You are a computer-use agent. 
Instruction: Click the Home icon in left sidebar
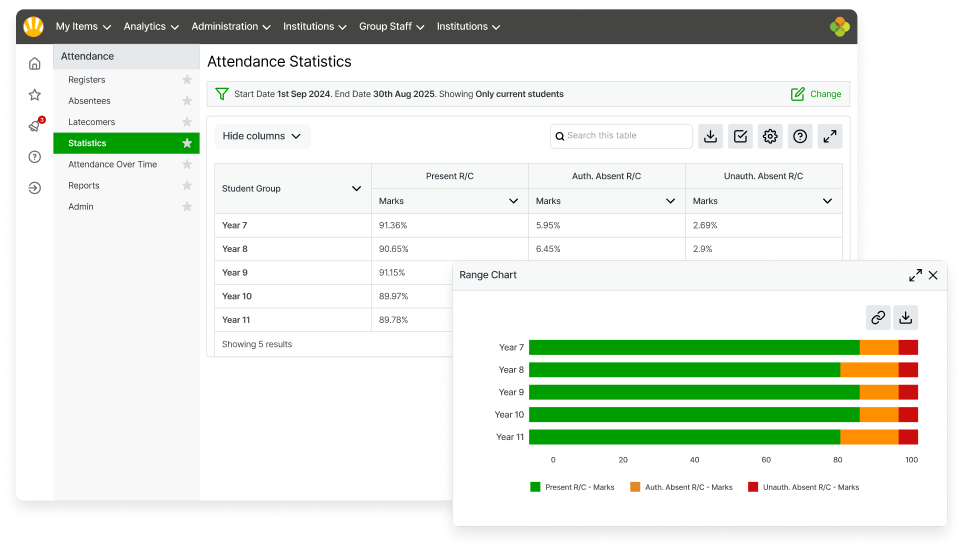[x=35, y=64]
